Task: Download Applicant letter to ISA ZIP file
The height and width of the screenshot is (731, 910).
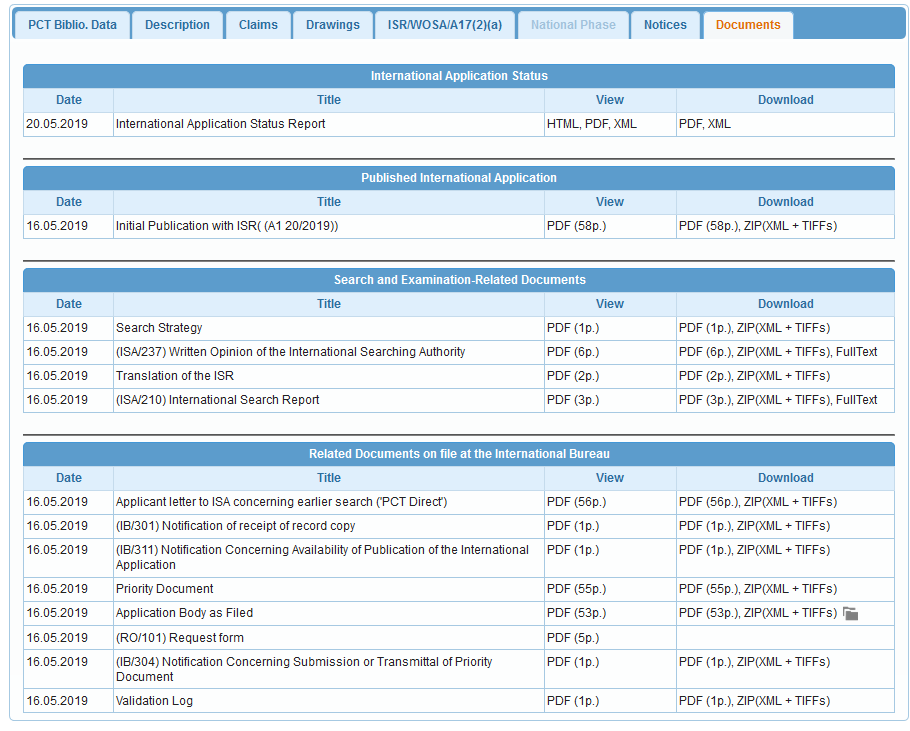Action: (793, 501)
